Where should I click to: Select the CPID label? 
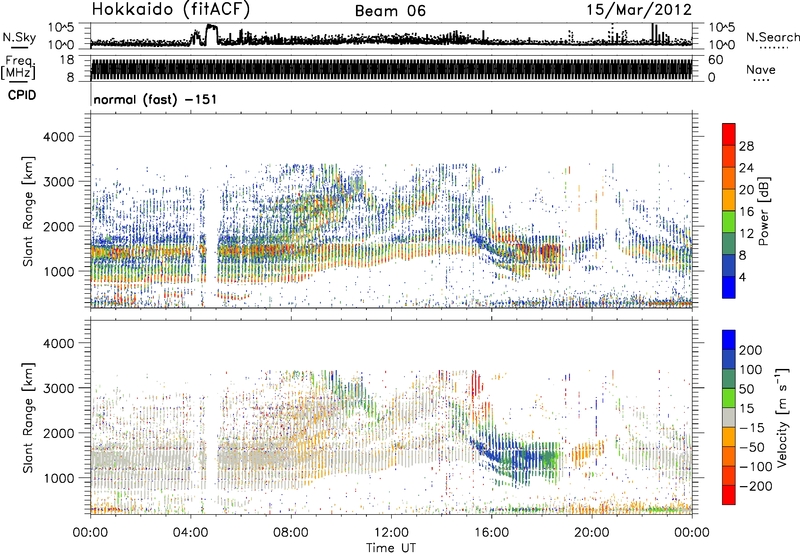click(x=22, y=95)
